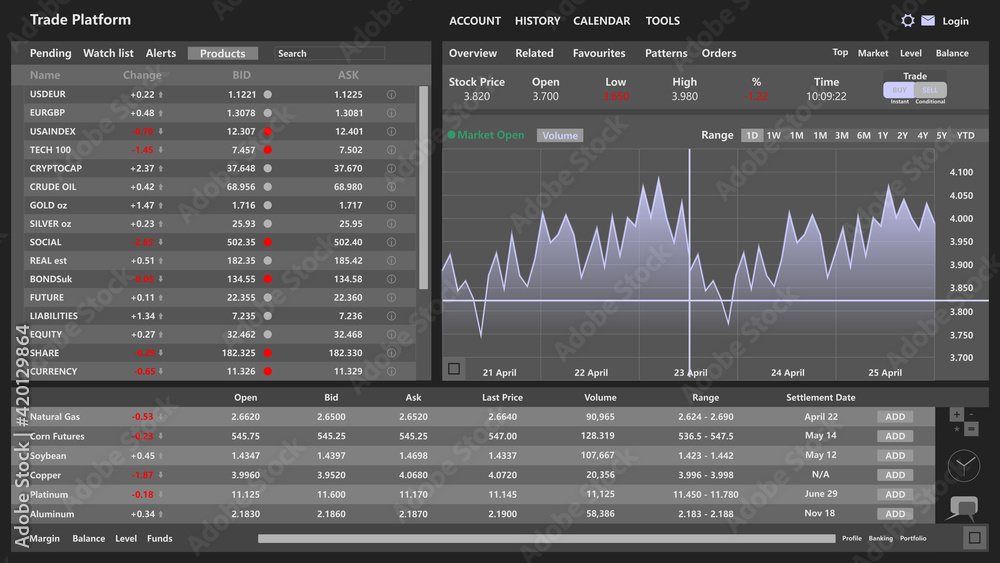Switch to the Watch list tab
The width and height of the screenshot is (1000, 563).
(x=108, y=53)
